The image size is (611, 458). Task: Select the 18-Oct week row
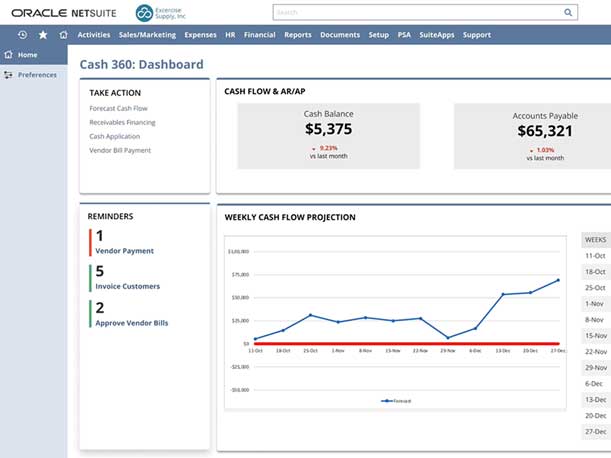point(594,272)
